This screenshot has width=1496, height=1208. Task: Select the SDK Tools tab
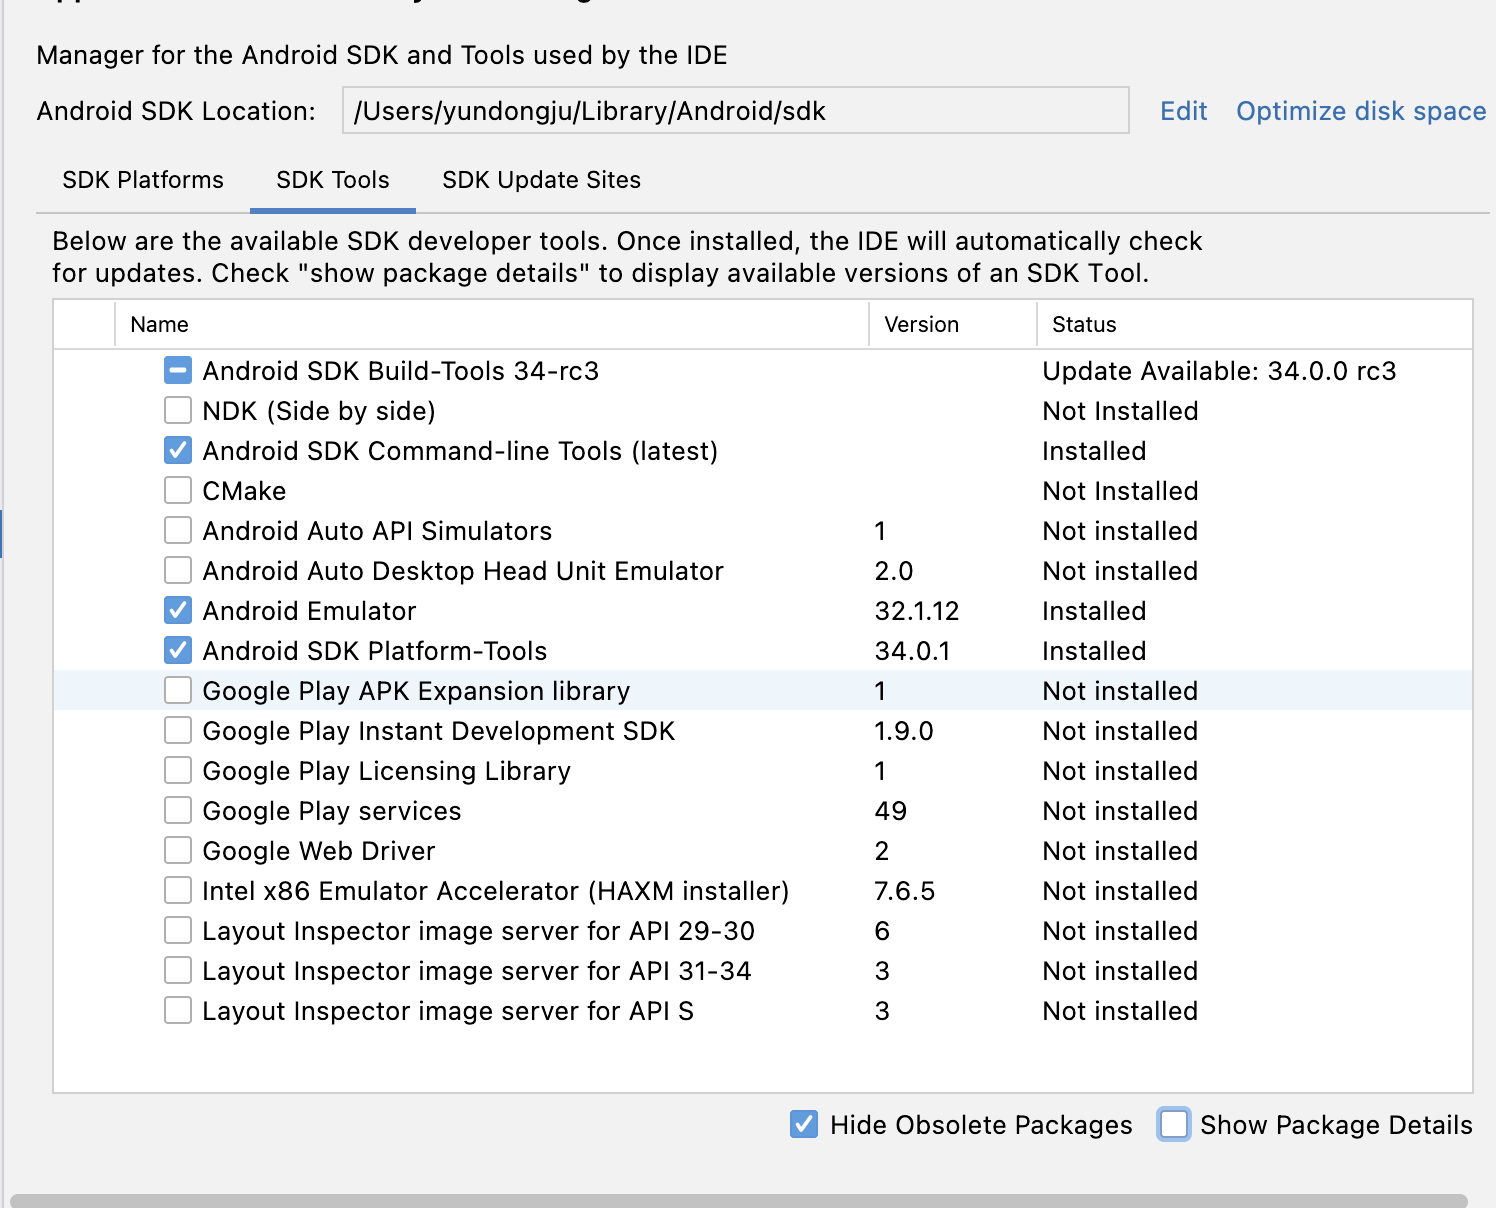click(x=333, y=180)
